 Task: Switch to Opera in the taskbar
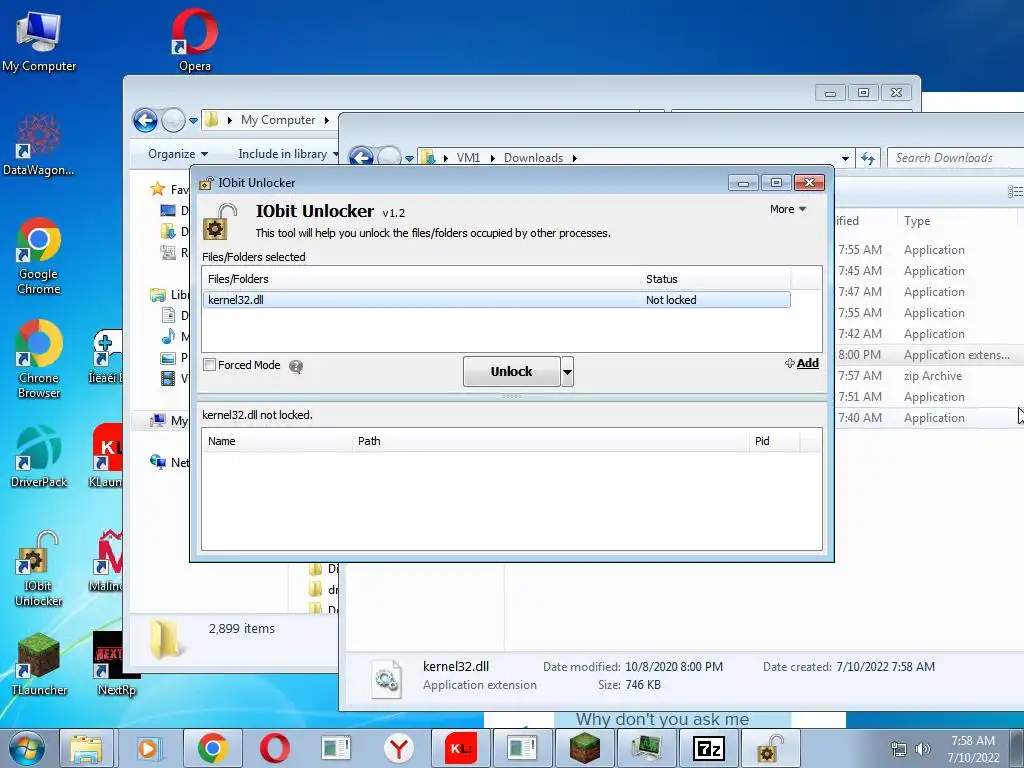pyautogui.click(x=274, y=748)
